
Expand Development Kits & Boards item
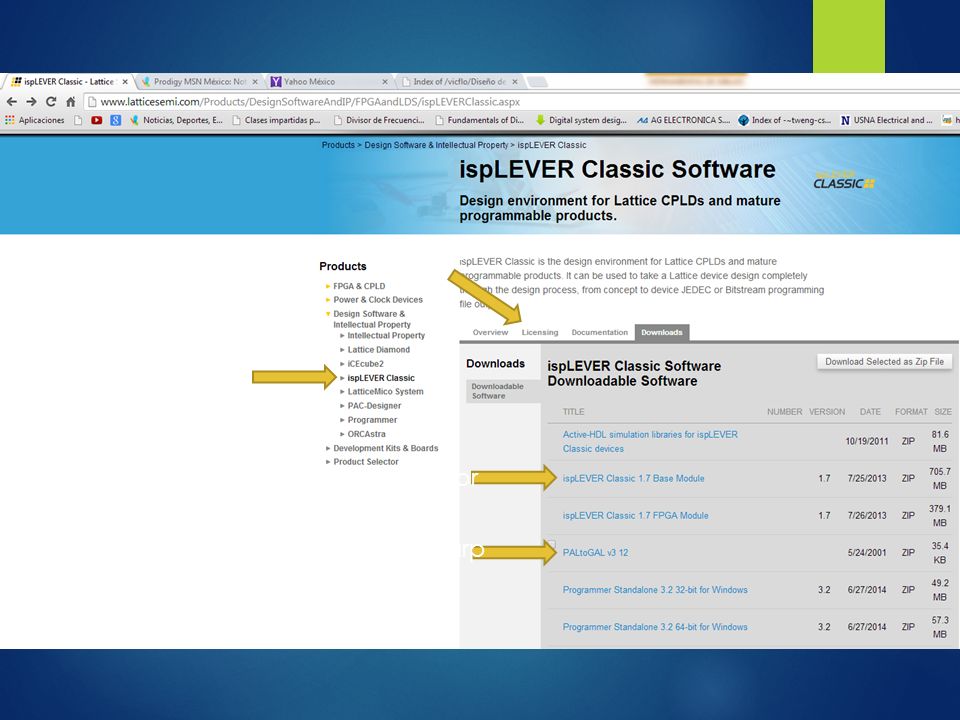386,448
